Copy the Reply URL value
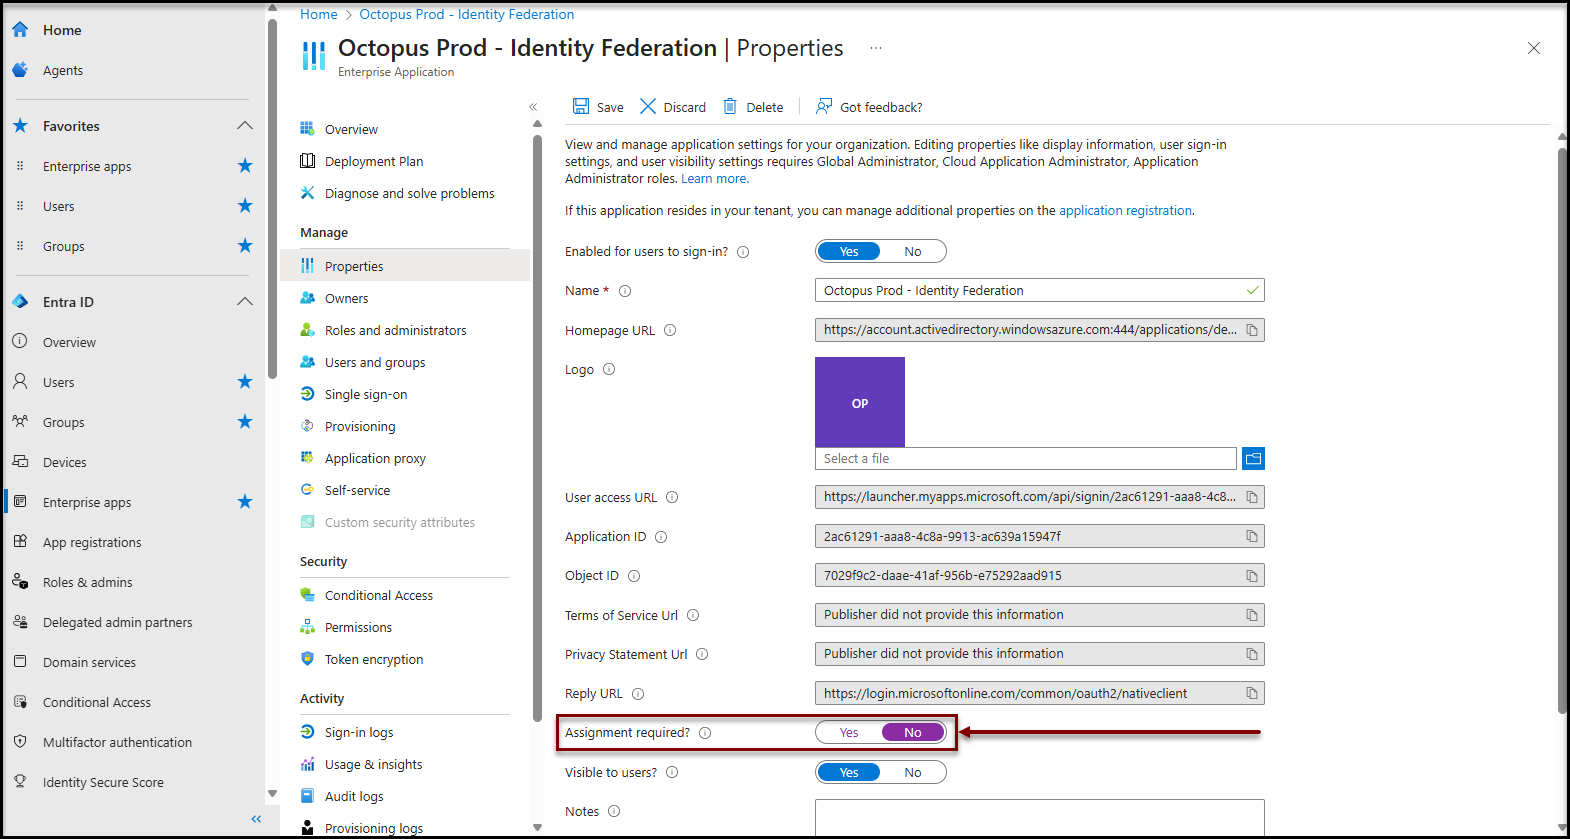1570x839 pixels. 1251,694
